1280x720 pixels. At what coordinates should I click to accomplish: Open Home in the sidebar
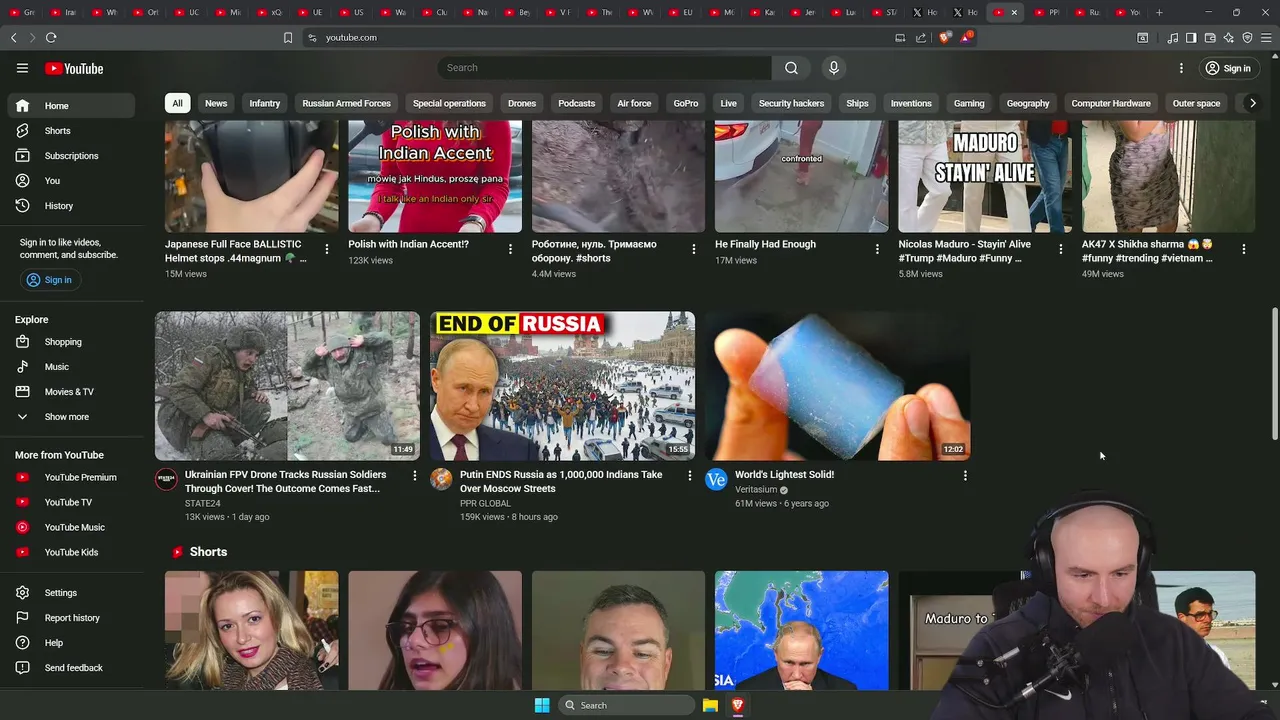point(70,106)
